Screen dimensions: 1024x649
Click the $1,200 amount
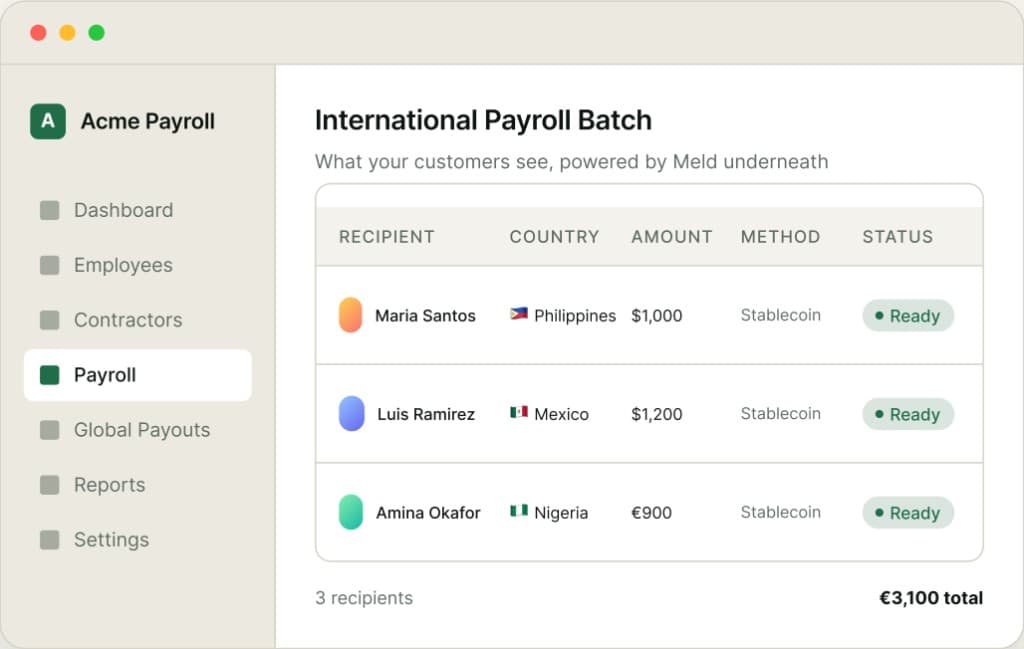(x=656, y=415)
